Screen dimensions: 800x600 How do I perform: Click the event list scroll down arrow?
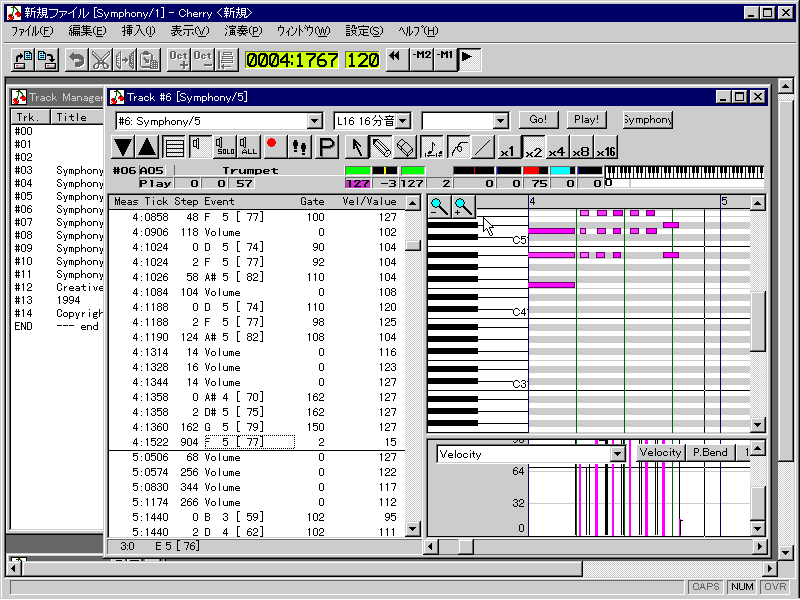pos(413,529)
